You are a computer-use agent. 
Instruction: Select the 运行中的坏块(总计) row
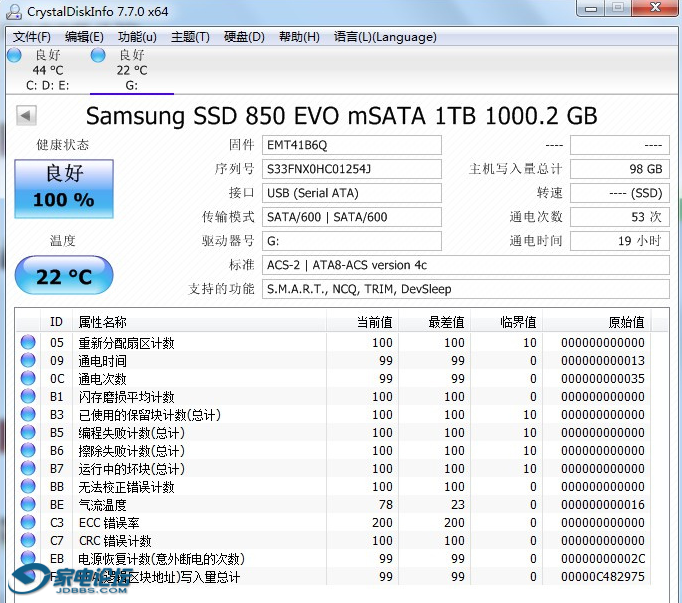coord(334,469)
